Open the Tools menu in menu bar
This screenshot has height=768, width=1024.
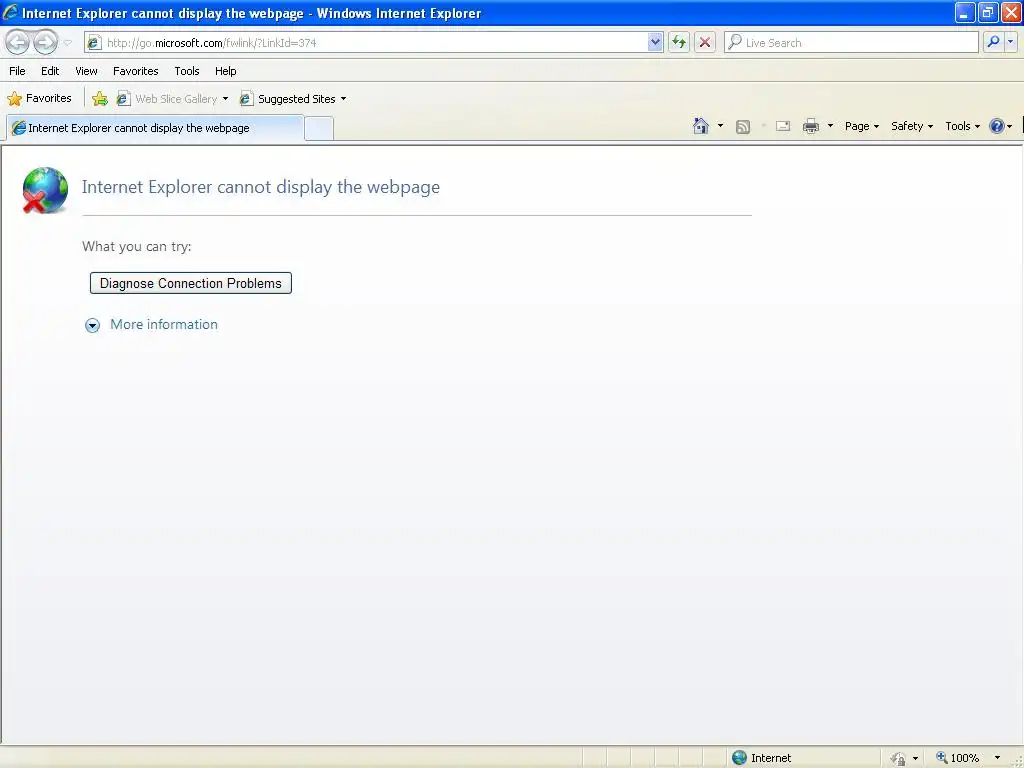coord(187,71)
